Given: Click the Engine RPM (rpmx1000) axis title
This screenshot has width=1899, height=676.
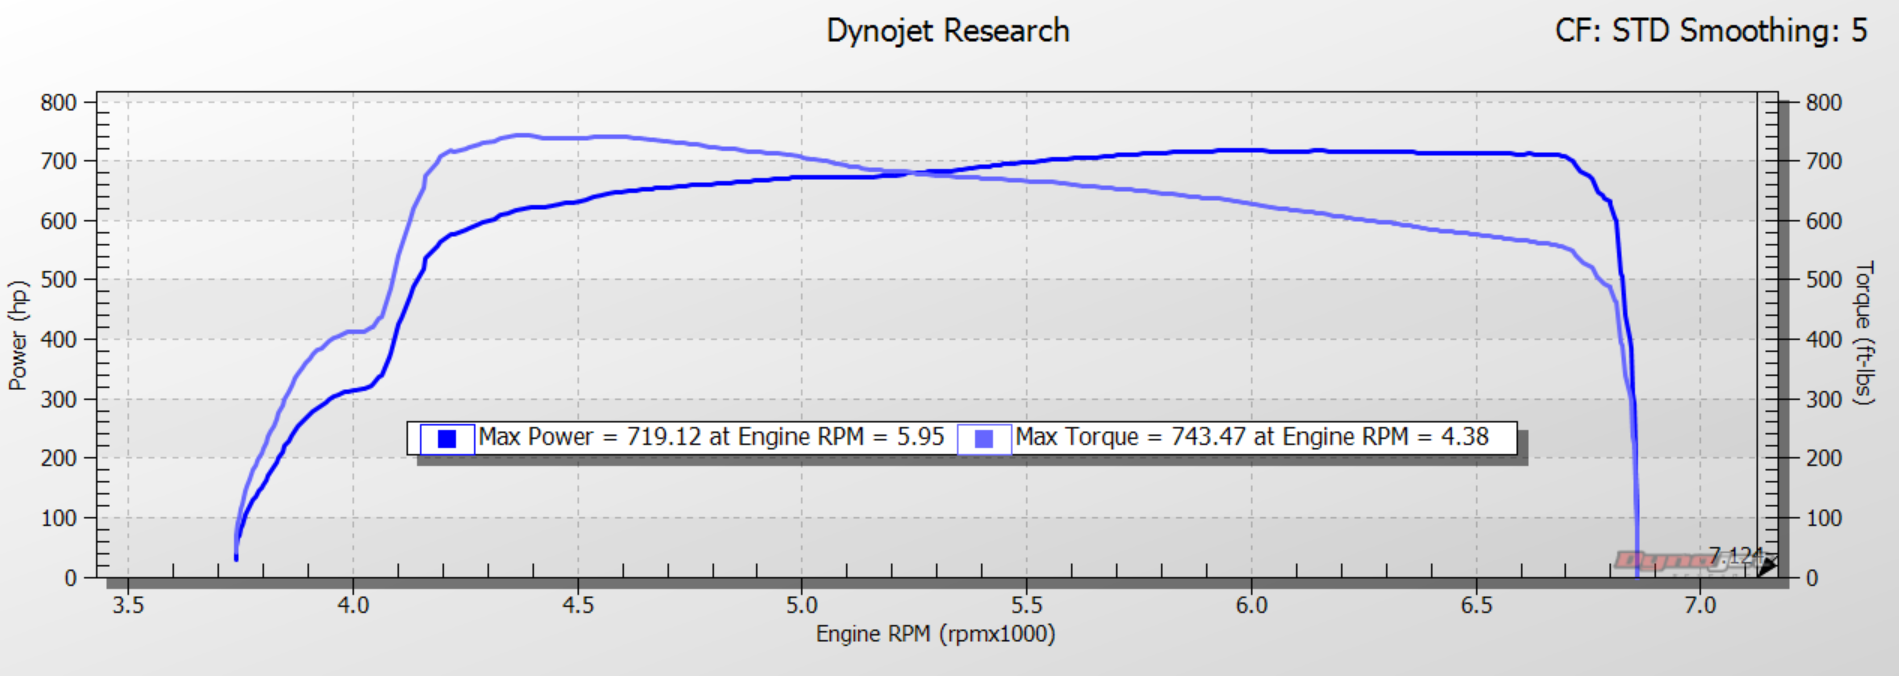Looking at the screenshot, I should (935, 634).
